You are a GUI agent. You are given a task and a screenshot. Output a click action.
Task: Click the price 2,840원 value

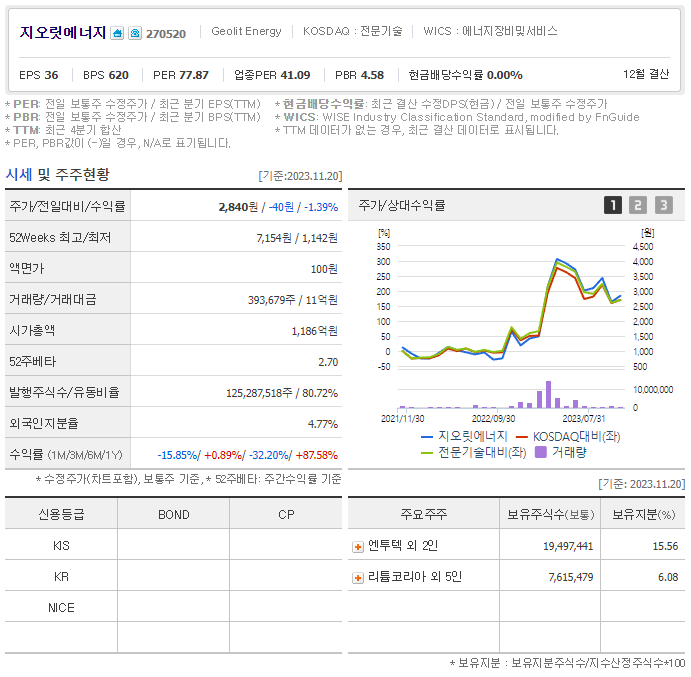click(238, 207)
